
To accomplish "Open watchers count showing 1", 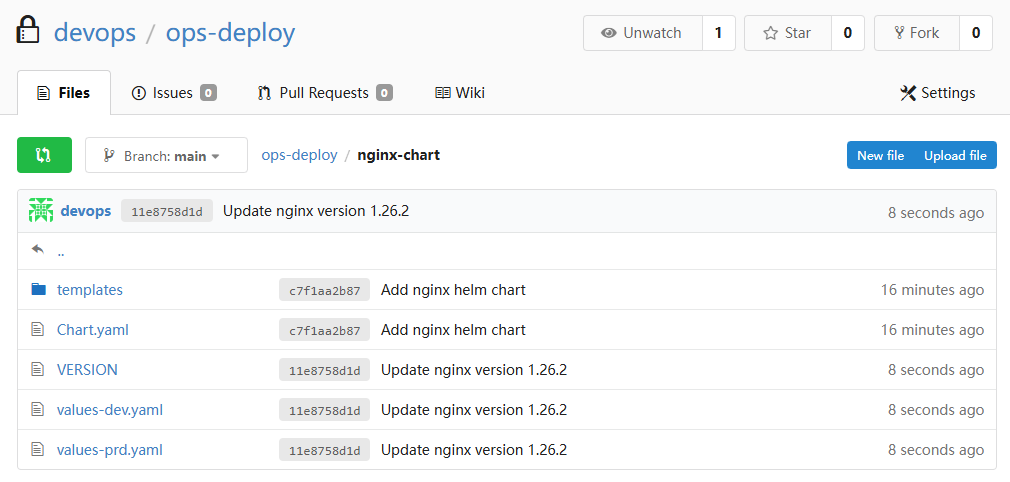I will pos(719,33).
